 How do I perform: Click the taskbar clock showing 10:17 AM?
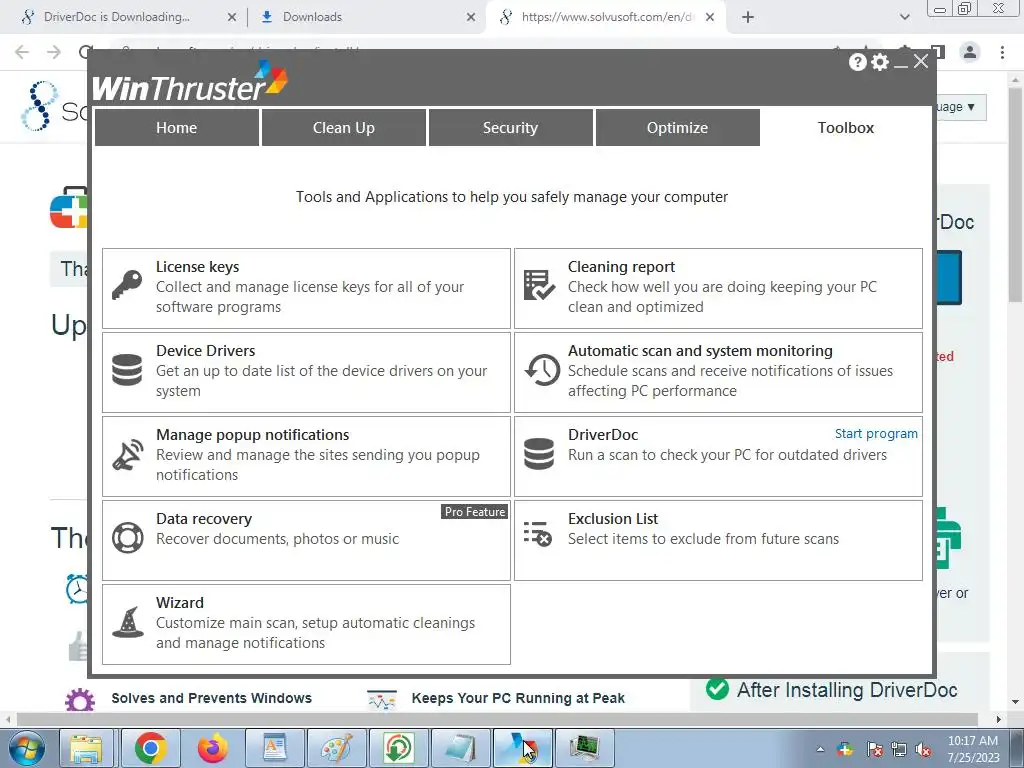click(x=973, y=749)
